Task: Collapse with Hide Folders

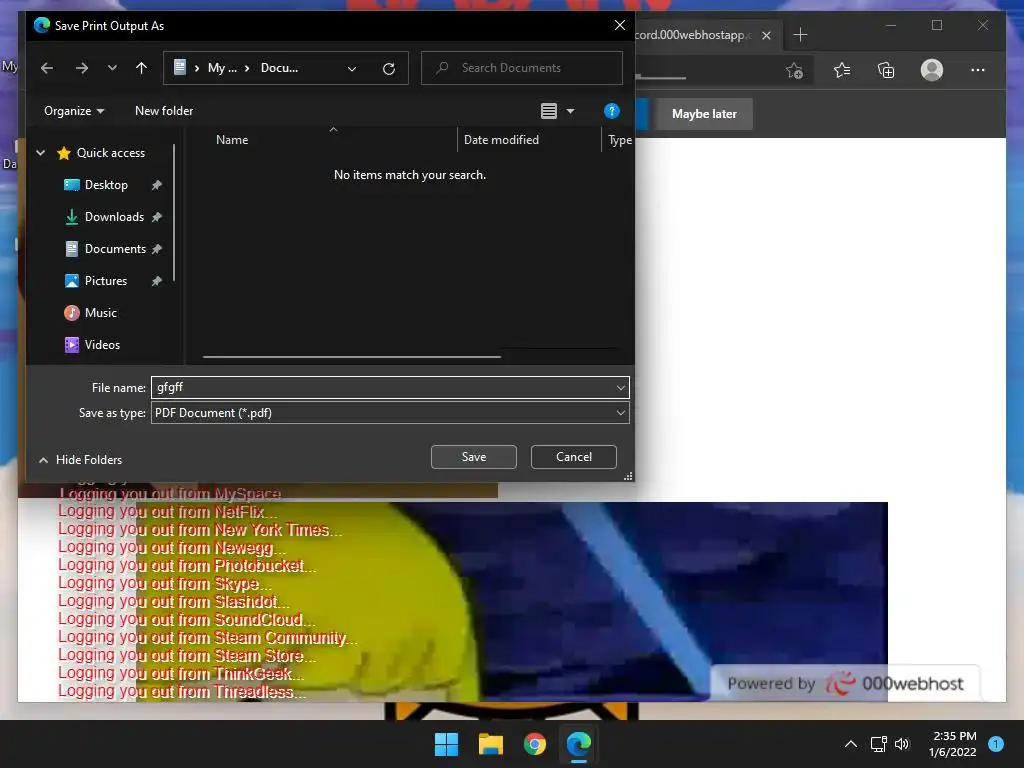Action: (x=80, y=460)
